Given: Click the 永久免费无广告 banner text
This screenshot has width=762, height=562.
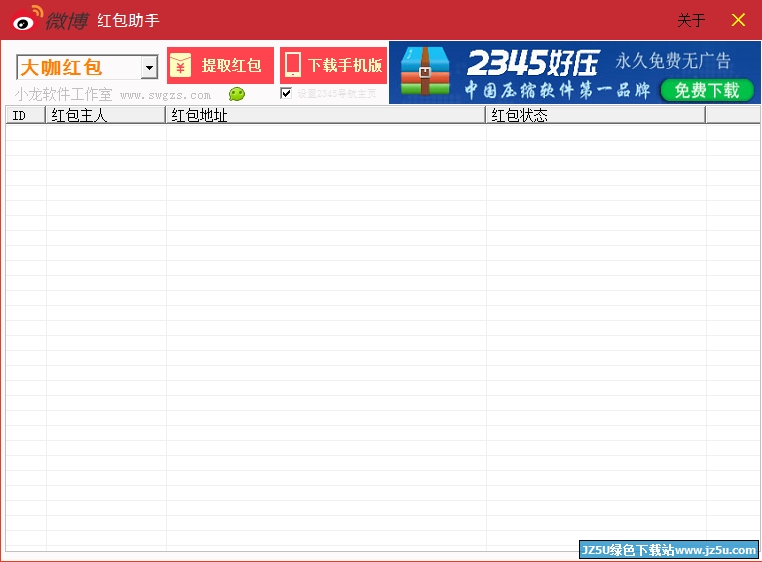Looking at the screenshot, I should click(673, 61).
